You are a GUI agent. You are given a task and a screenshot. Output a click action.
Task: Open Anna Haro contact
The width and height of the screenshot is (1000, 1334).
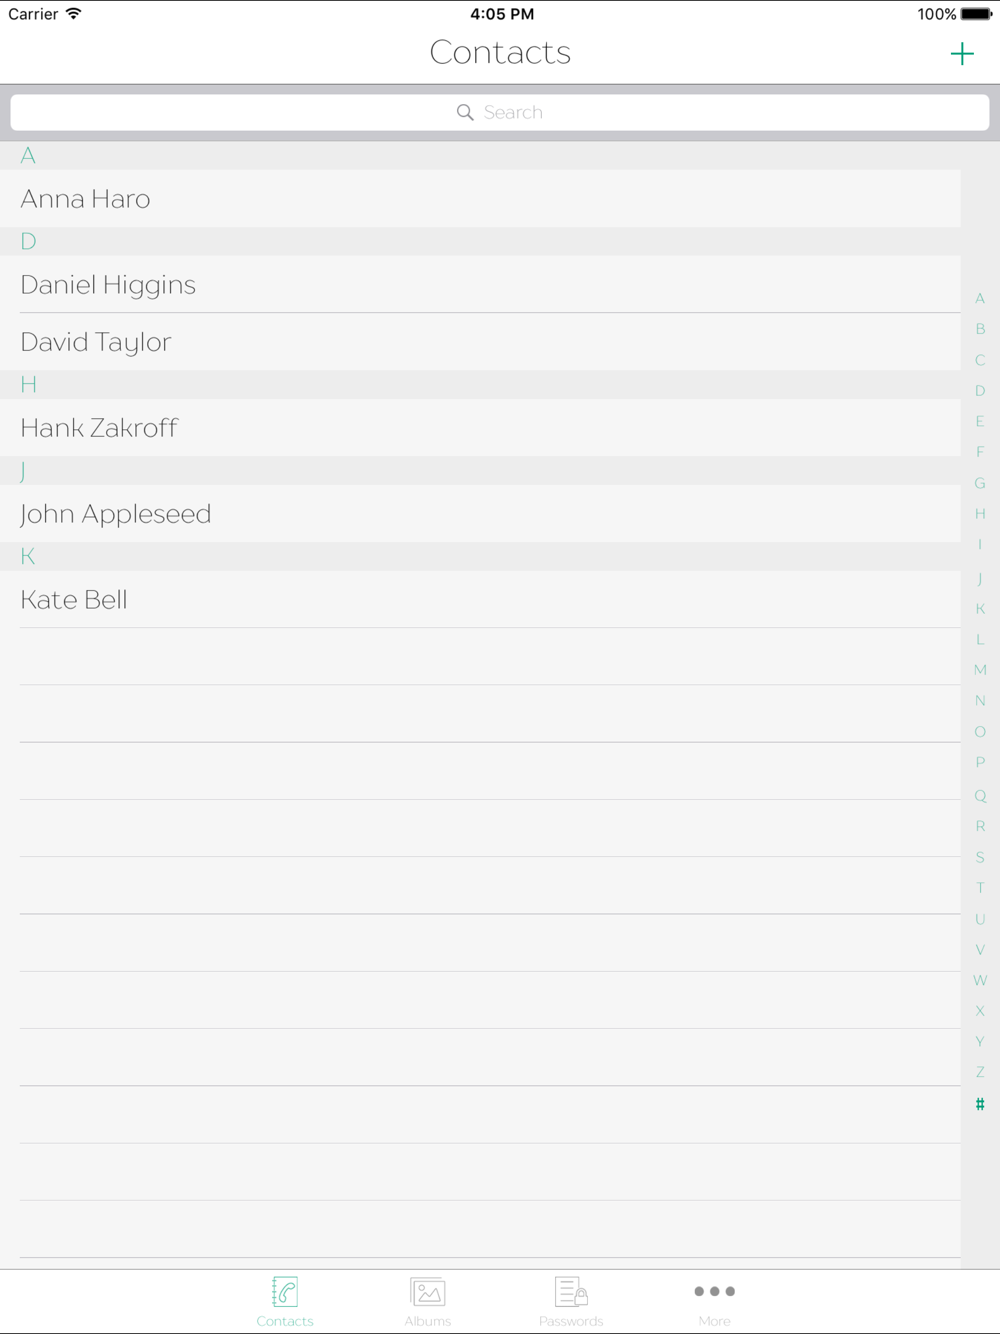coord(480,199)
